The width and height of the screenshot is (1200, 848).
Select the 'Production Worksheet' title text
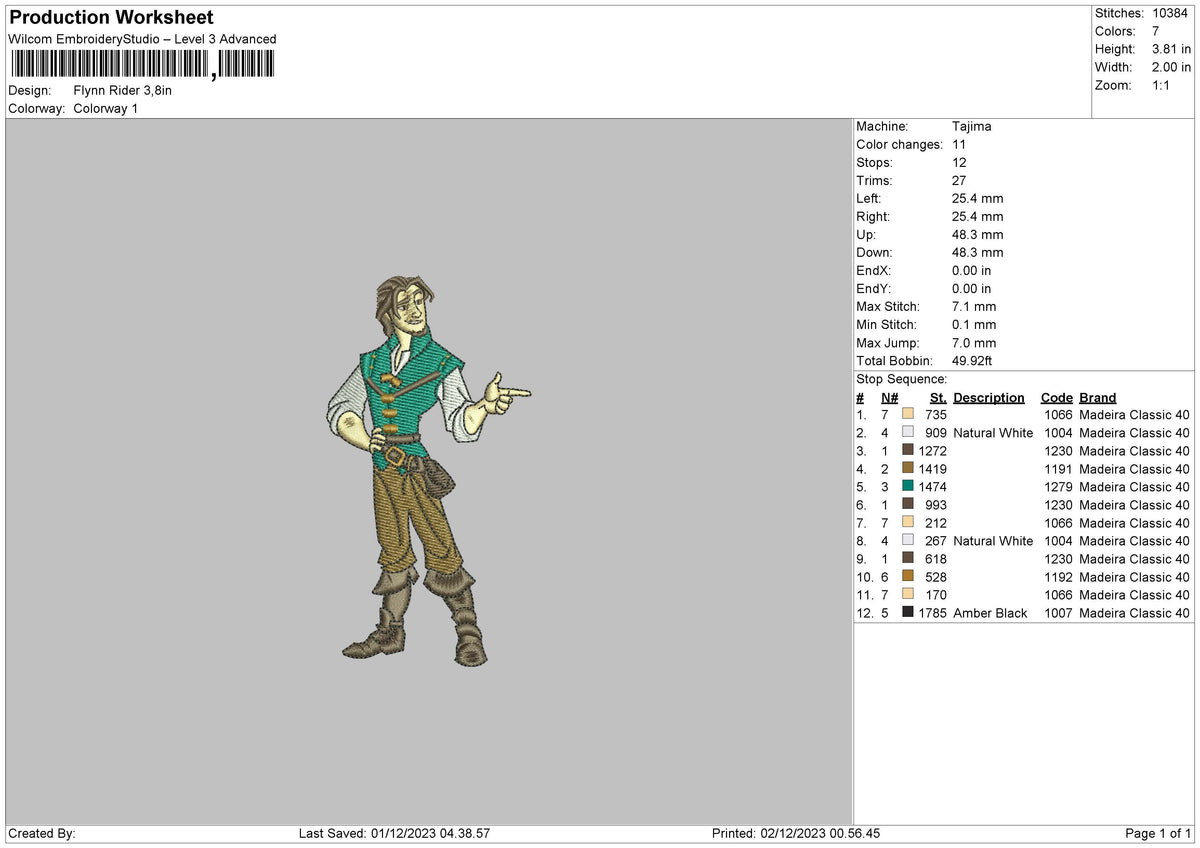pyautogui.click(x=111, y=18)
